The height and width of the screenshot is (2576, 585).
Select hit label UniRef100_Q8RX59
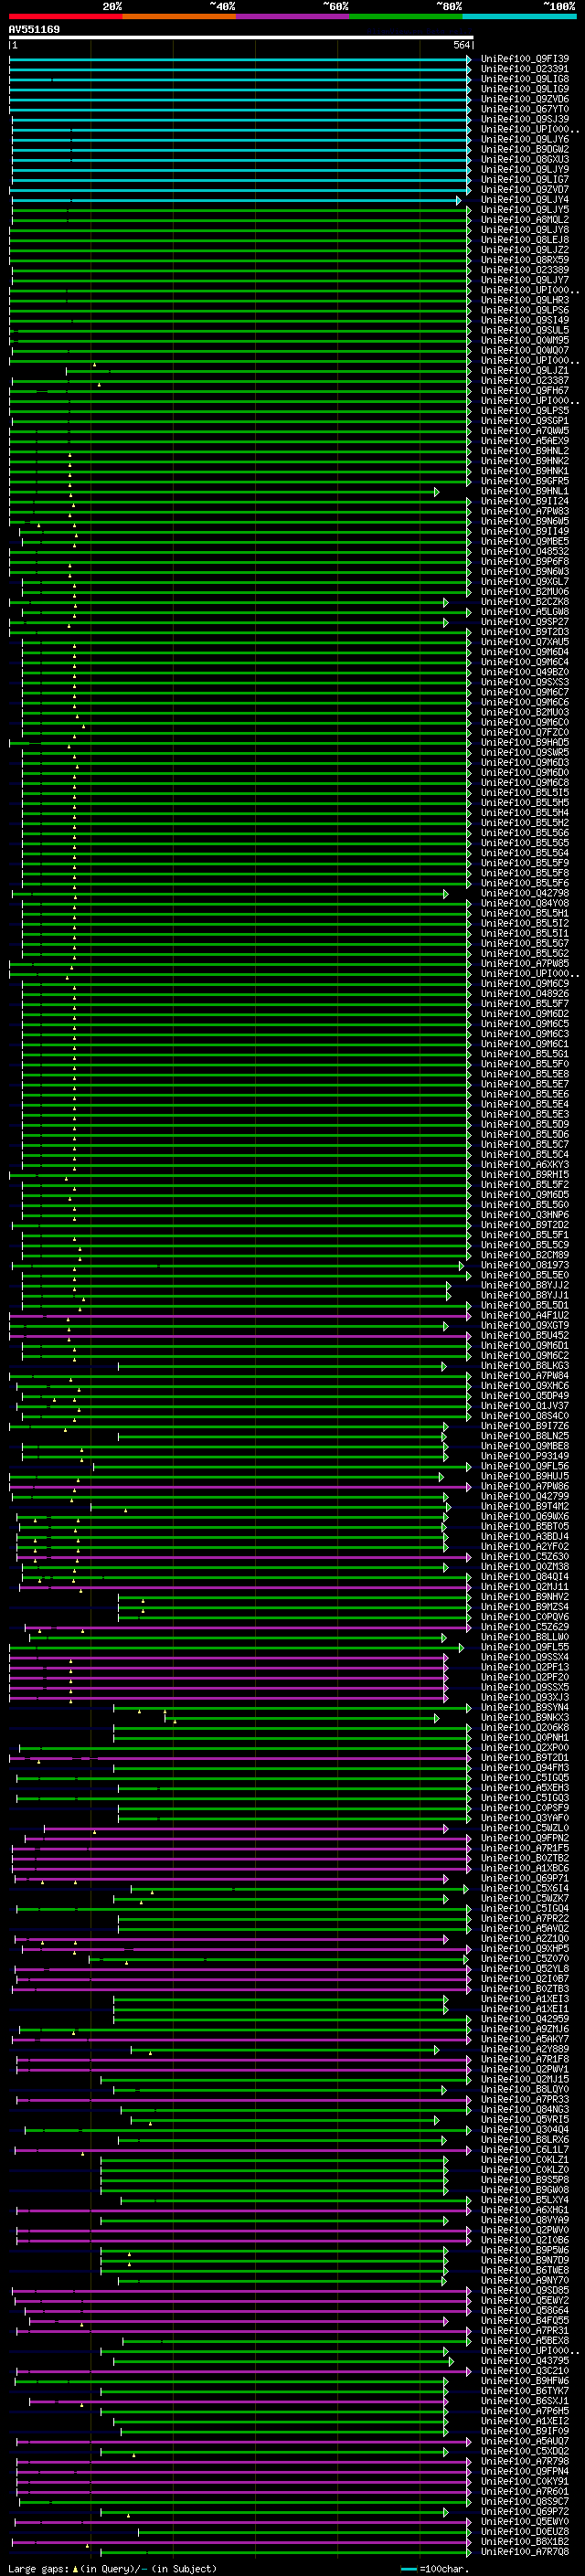click(525, 260)
